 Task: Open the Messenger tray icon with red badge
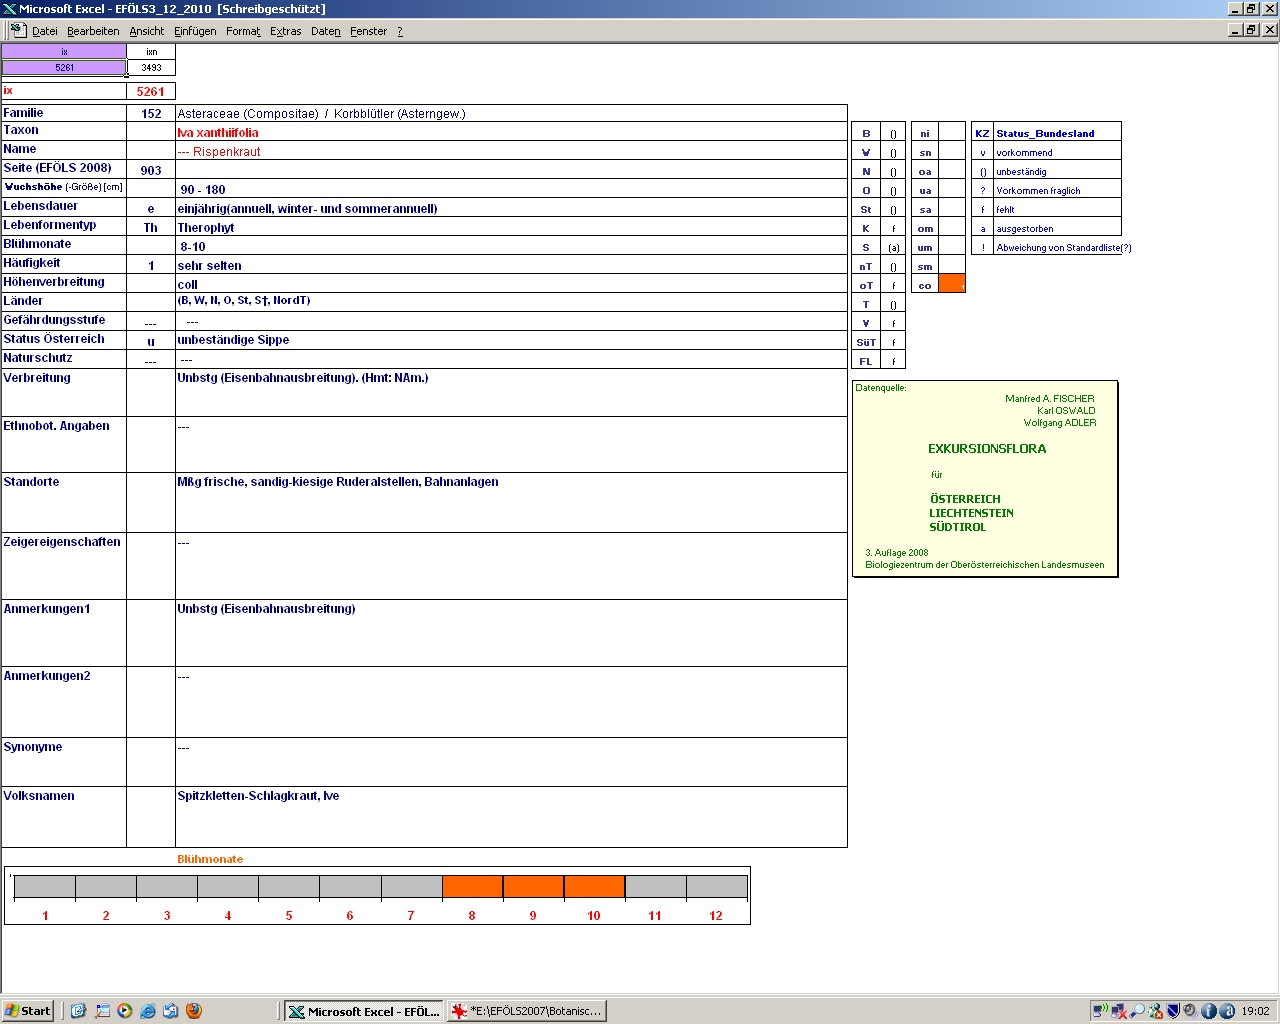coord(1155,1011)
